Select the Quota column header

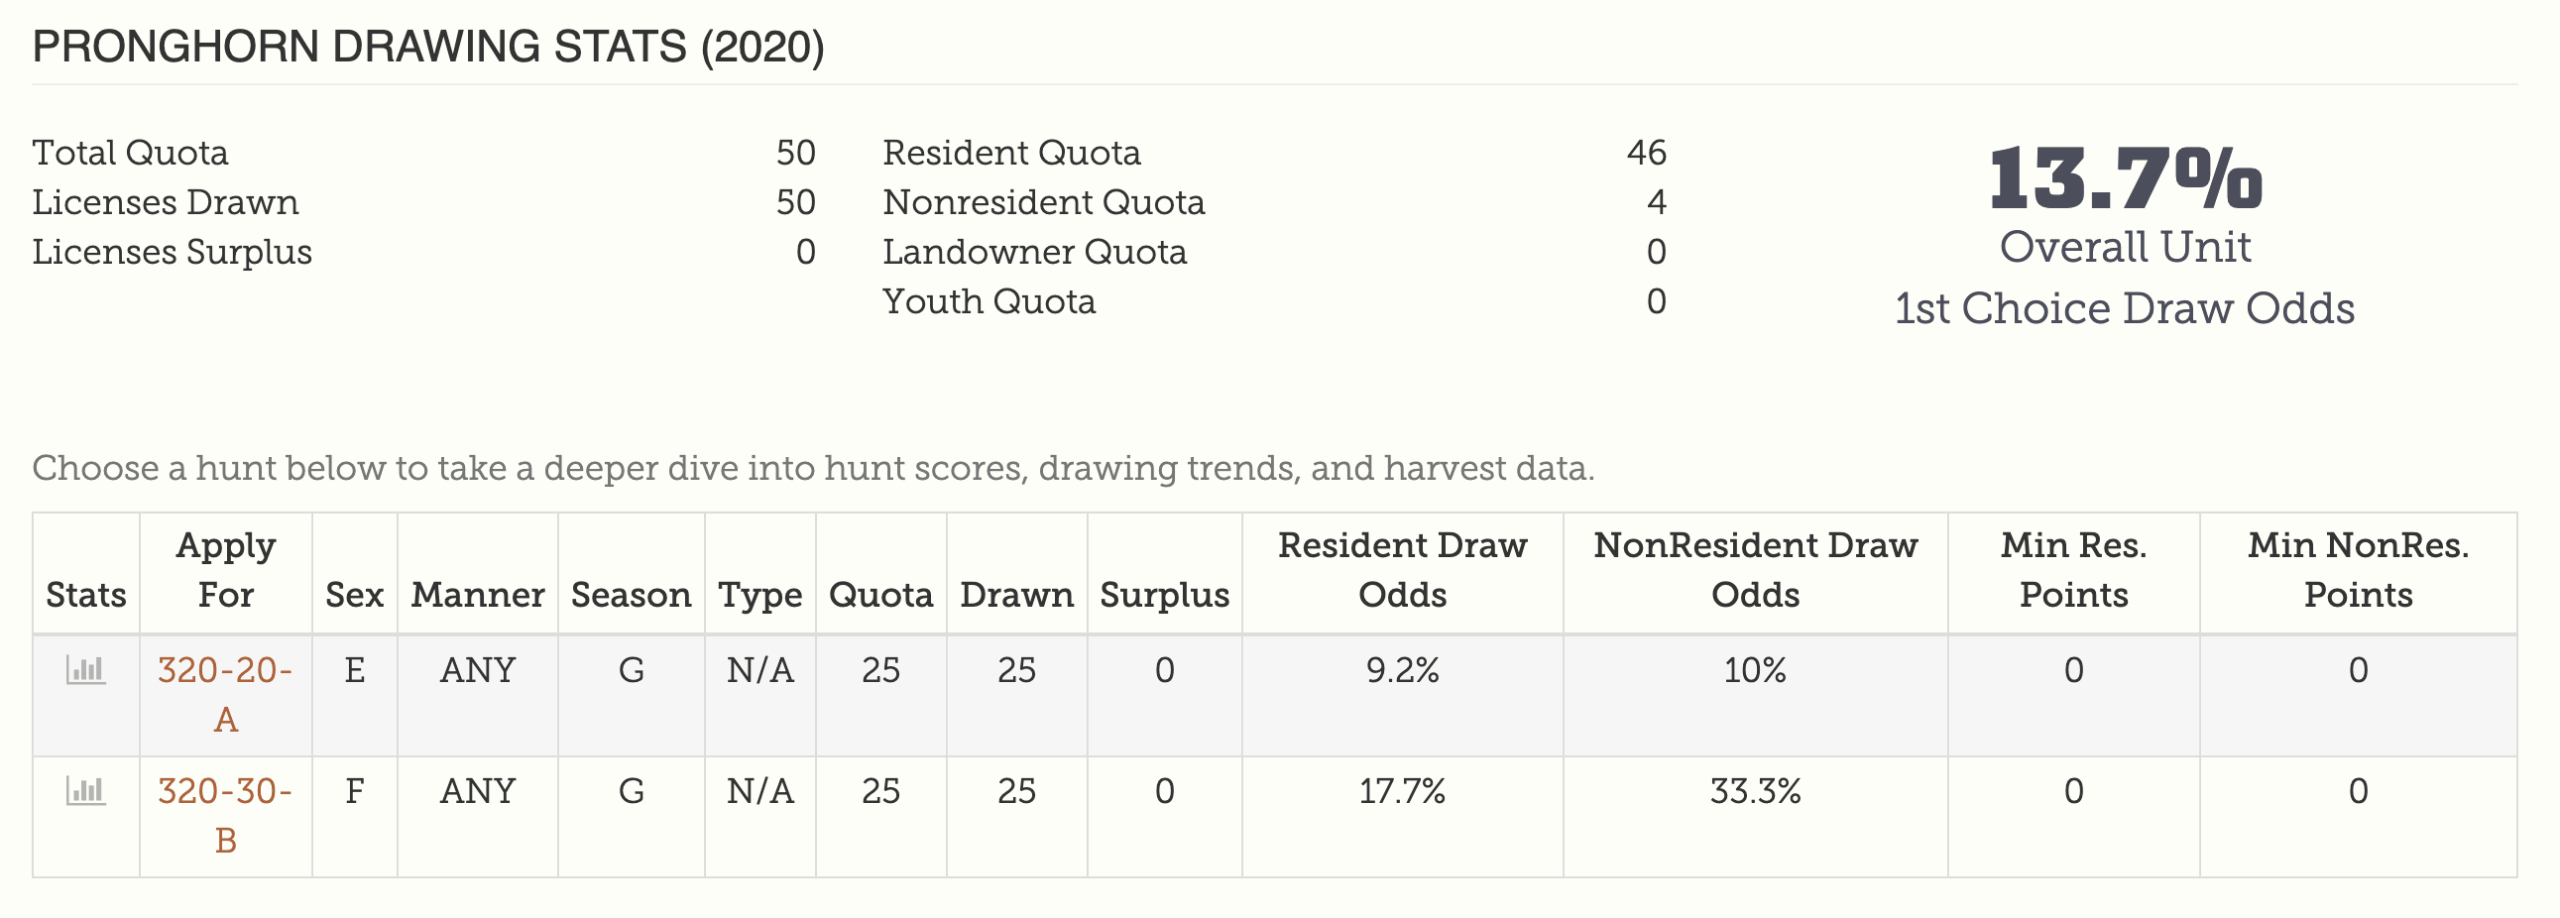coord(881,595)
